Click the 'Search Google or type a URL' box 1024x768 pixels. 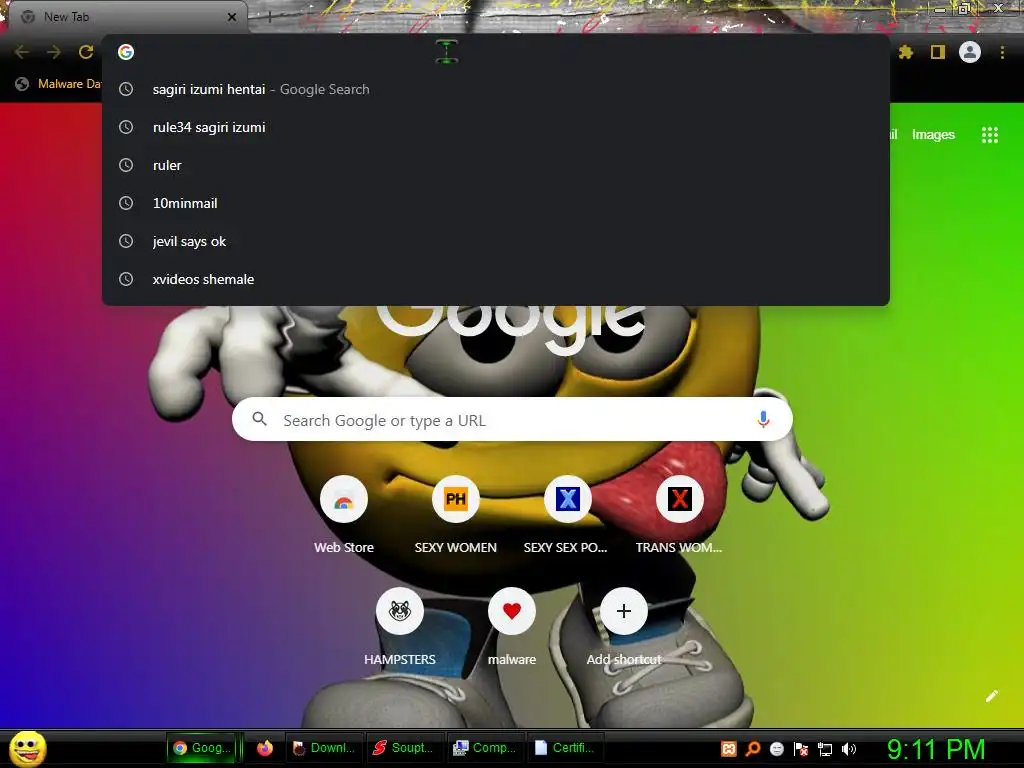(512, 419)
